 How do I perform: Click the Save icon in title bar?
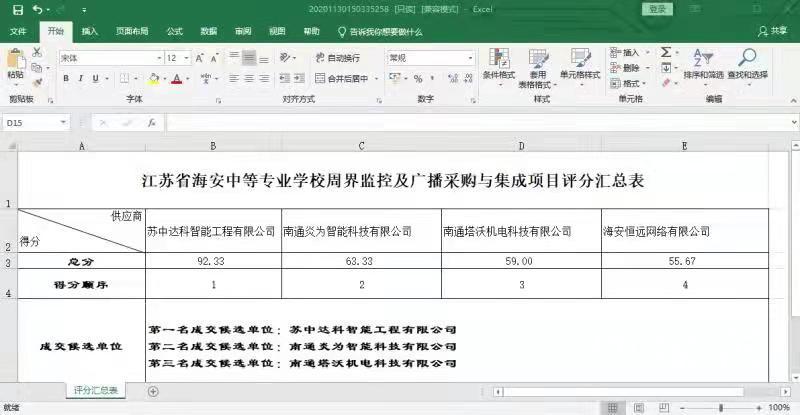point(18,9)
